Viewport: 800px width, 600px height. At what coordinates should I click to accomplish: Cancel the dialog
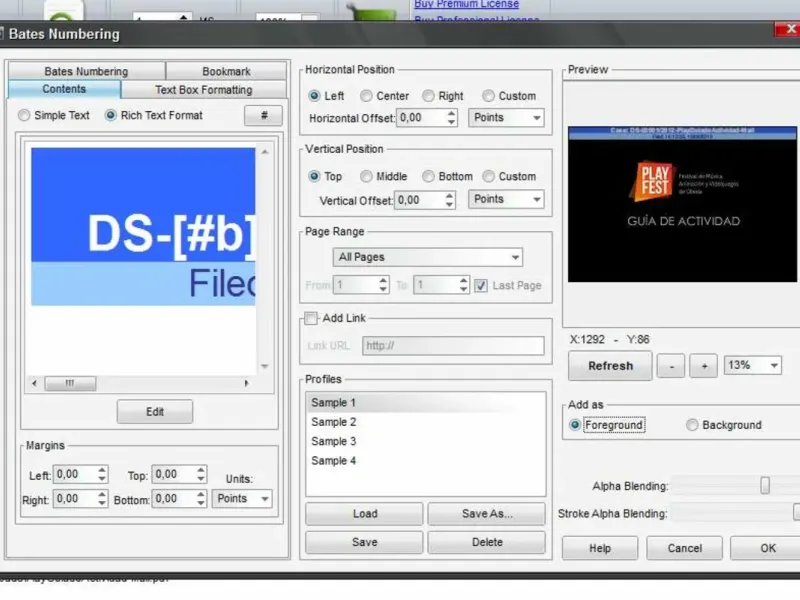pos(685,548)
